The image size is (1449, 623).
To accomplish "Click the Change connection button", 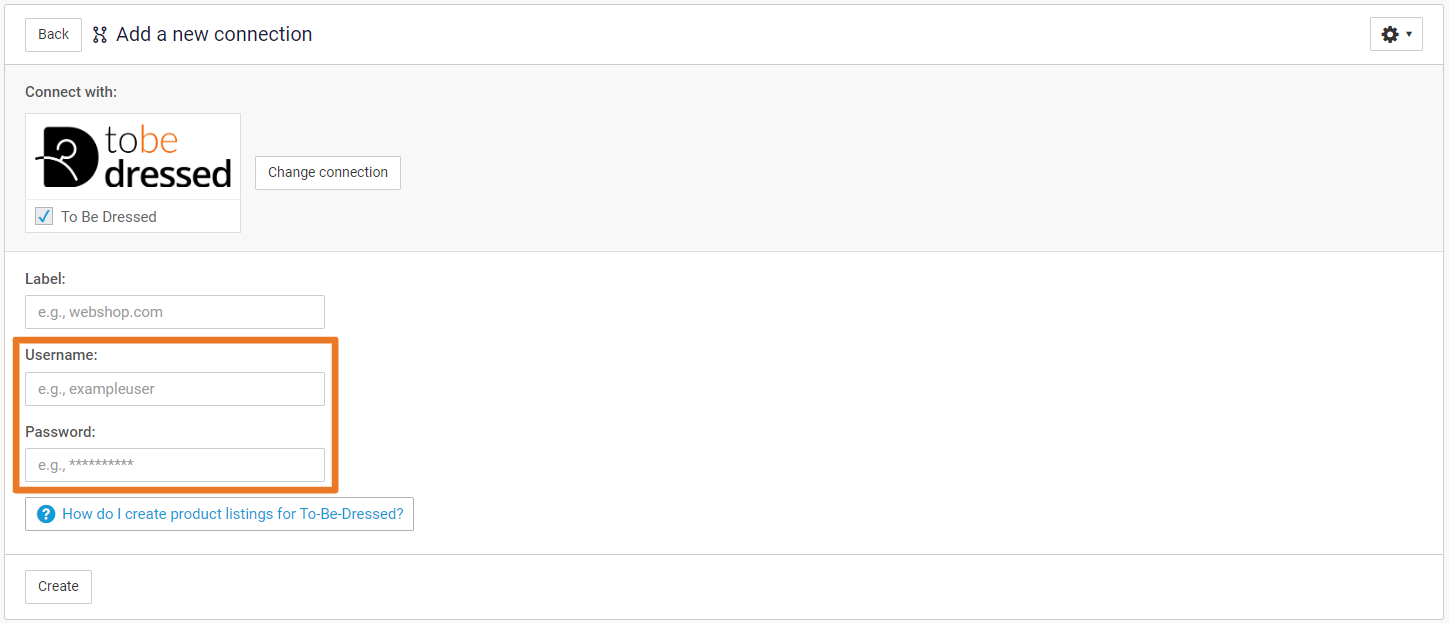I will point(328,172).
